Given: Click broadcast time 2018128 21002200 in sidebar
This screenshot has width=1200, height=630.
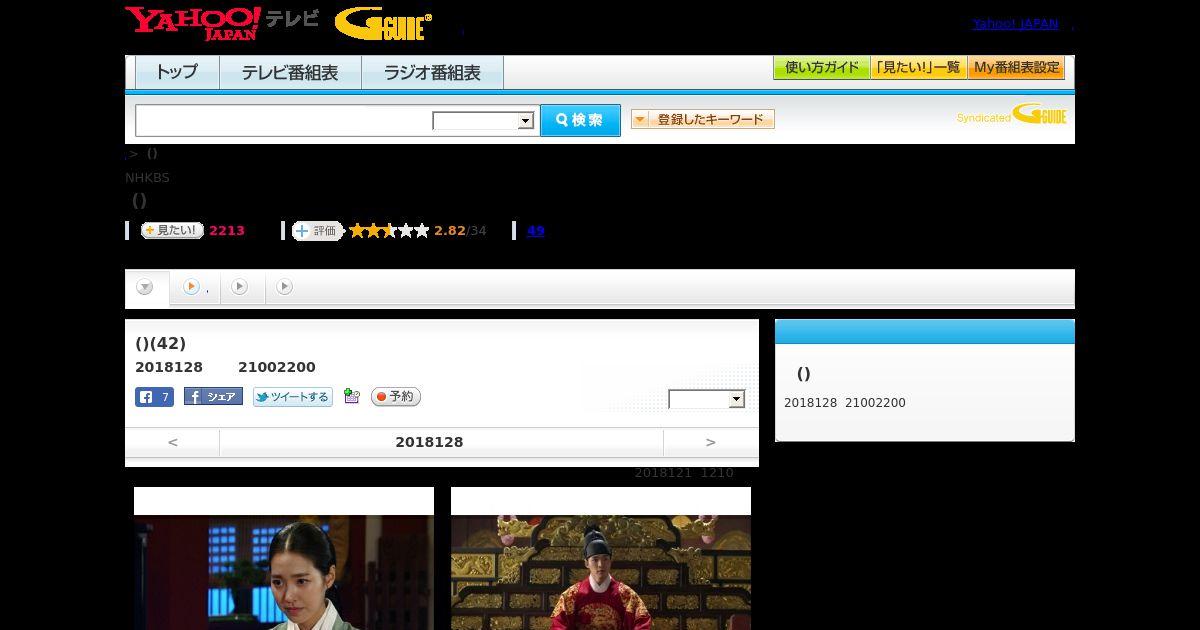Looking at the screenshot, I should point(845,403).
